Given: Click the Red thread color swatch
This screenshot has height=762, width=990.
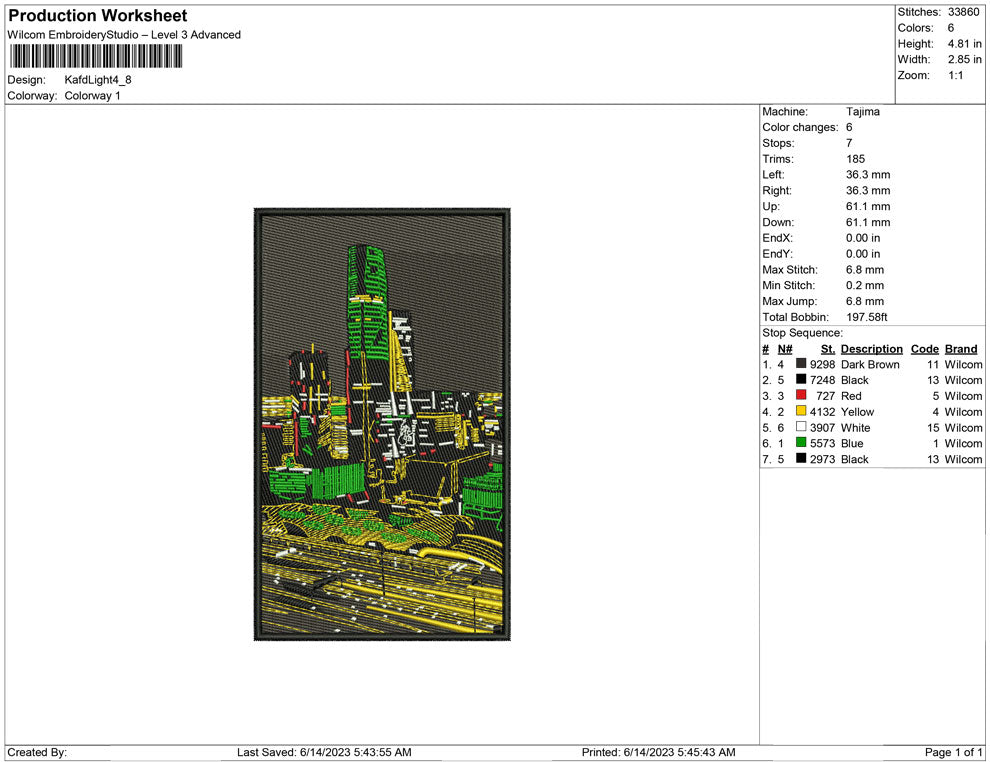Looking at the screenshot, I should click(801, 395).
